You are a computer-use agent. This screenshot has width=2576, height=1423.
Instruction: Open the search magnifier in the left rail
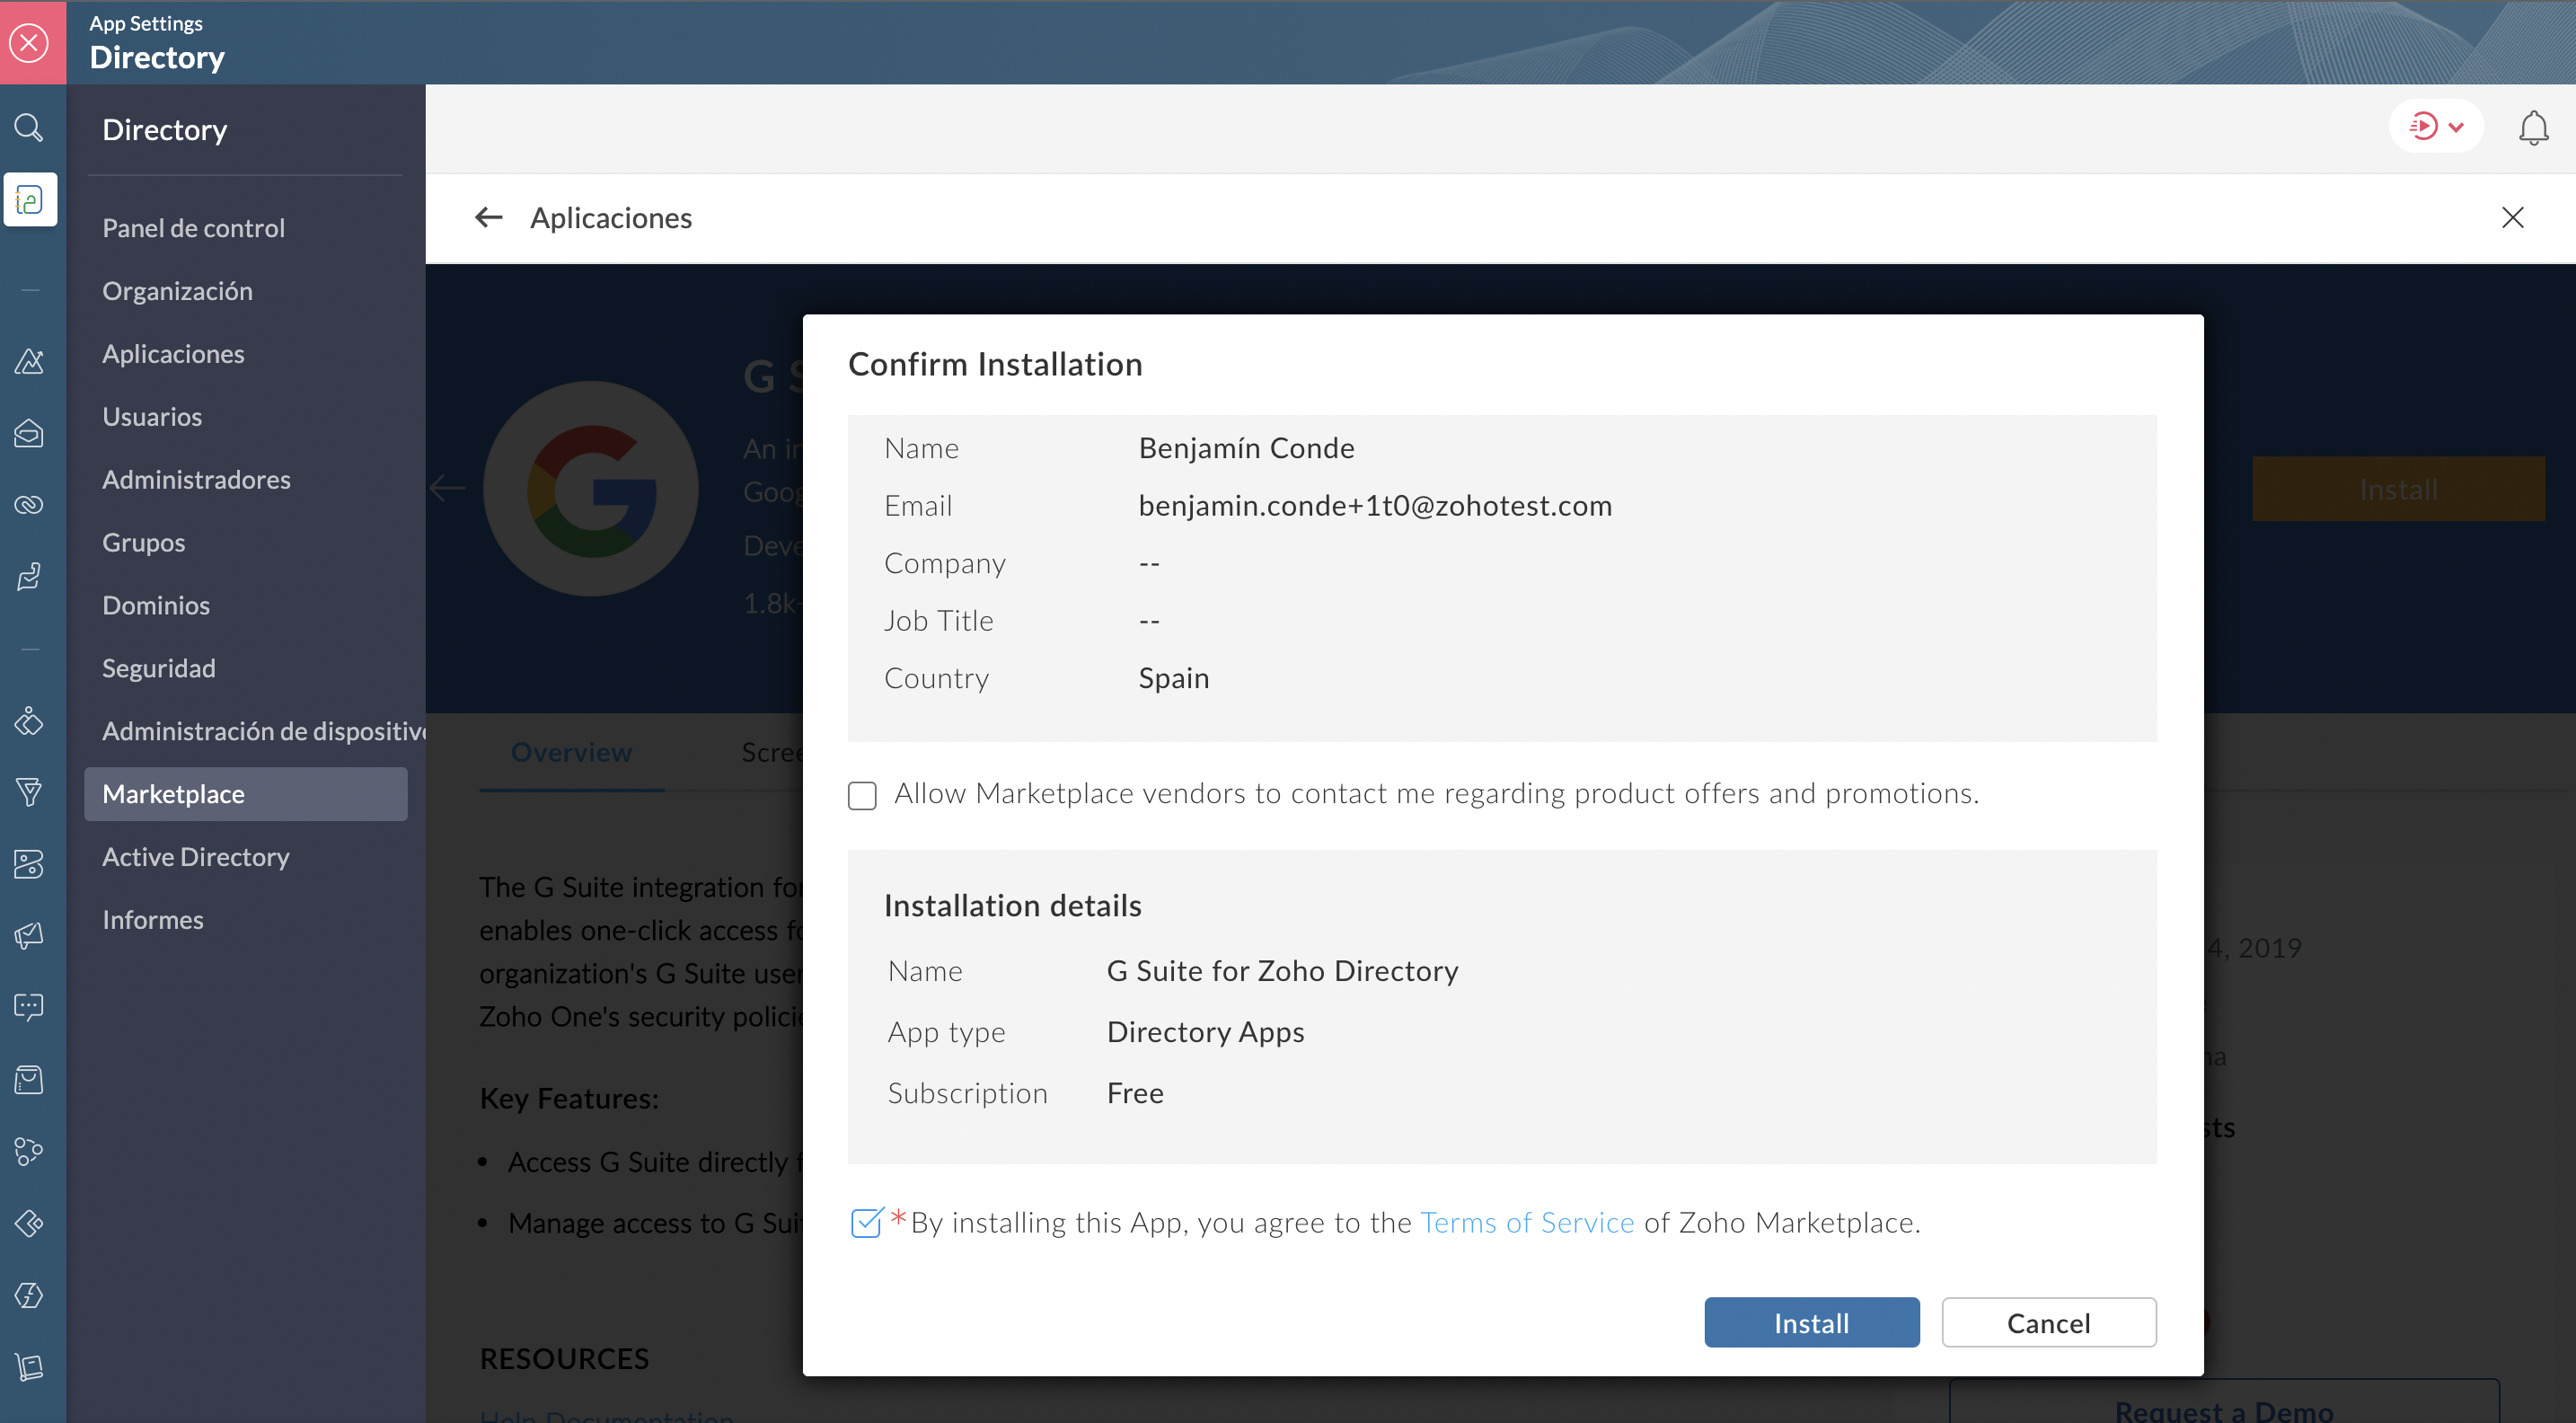pyautogui.click(x=29, y=127)
